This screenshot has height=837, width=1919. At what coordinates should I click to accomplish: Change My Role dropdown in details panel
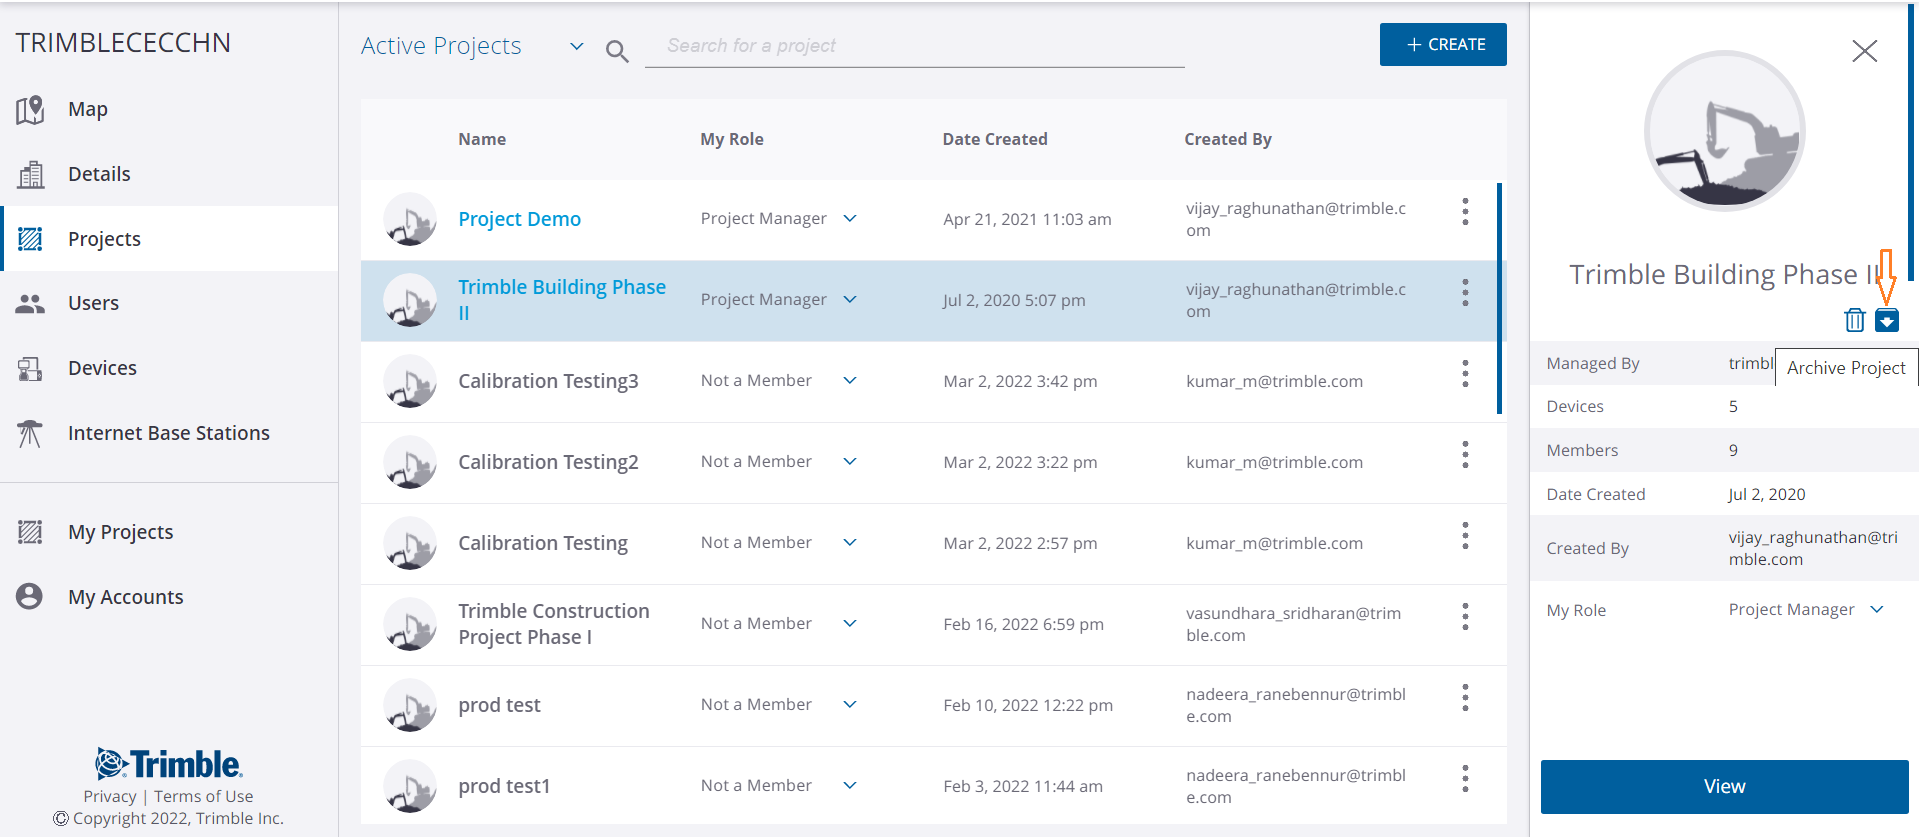[x=1876, y=610]
